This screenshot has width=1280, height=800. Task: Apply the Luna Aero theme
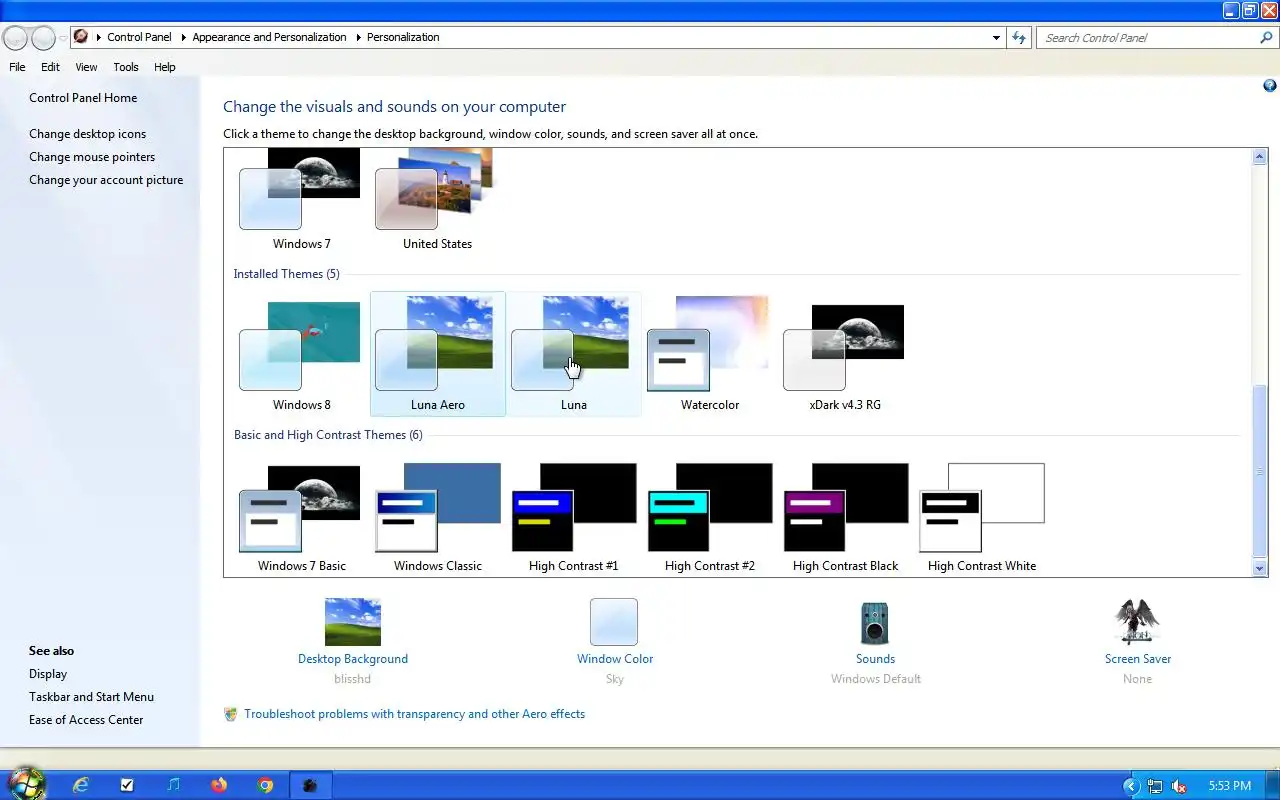[x=437, y=354]
